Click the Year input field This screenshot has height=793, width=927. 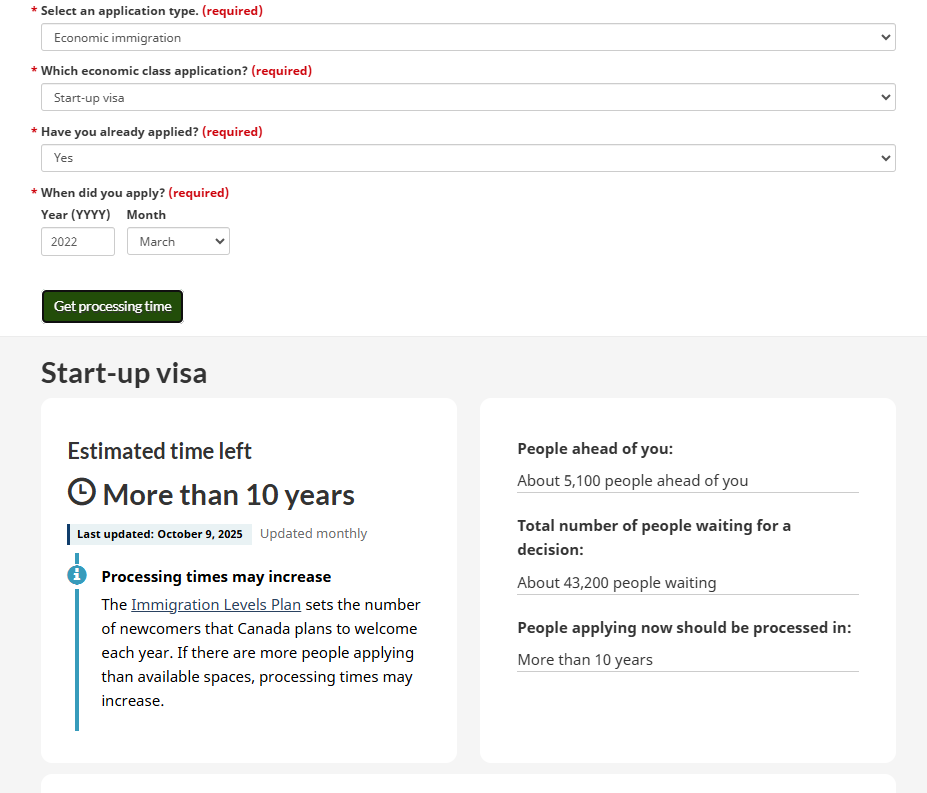[x=78, y=241]
